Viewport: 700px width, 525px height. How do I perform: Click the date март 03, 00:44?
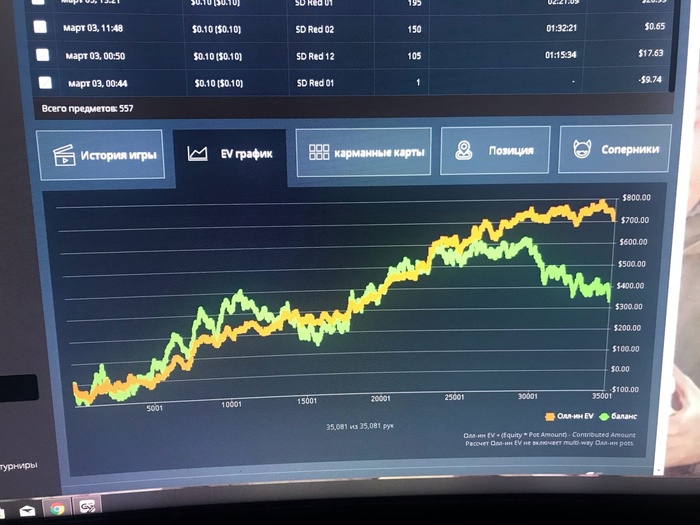[x=98, y=83]
